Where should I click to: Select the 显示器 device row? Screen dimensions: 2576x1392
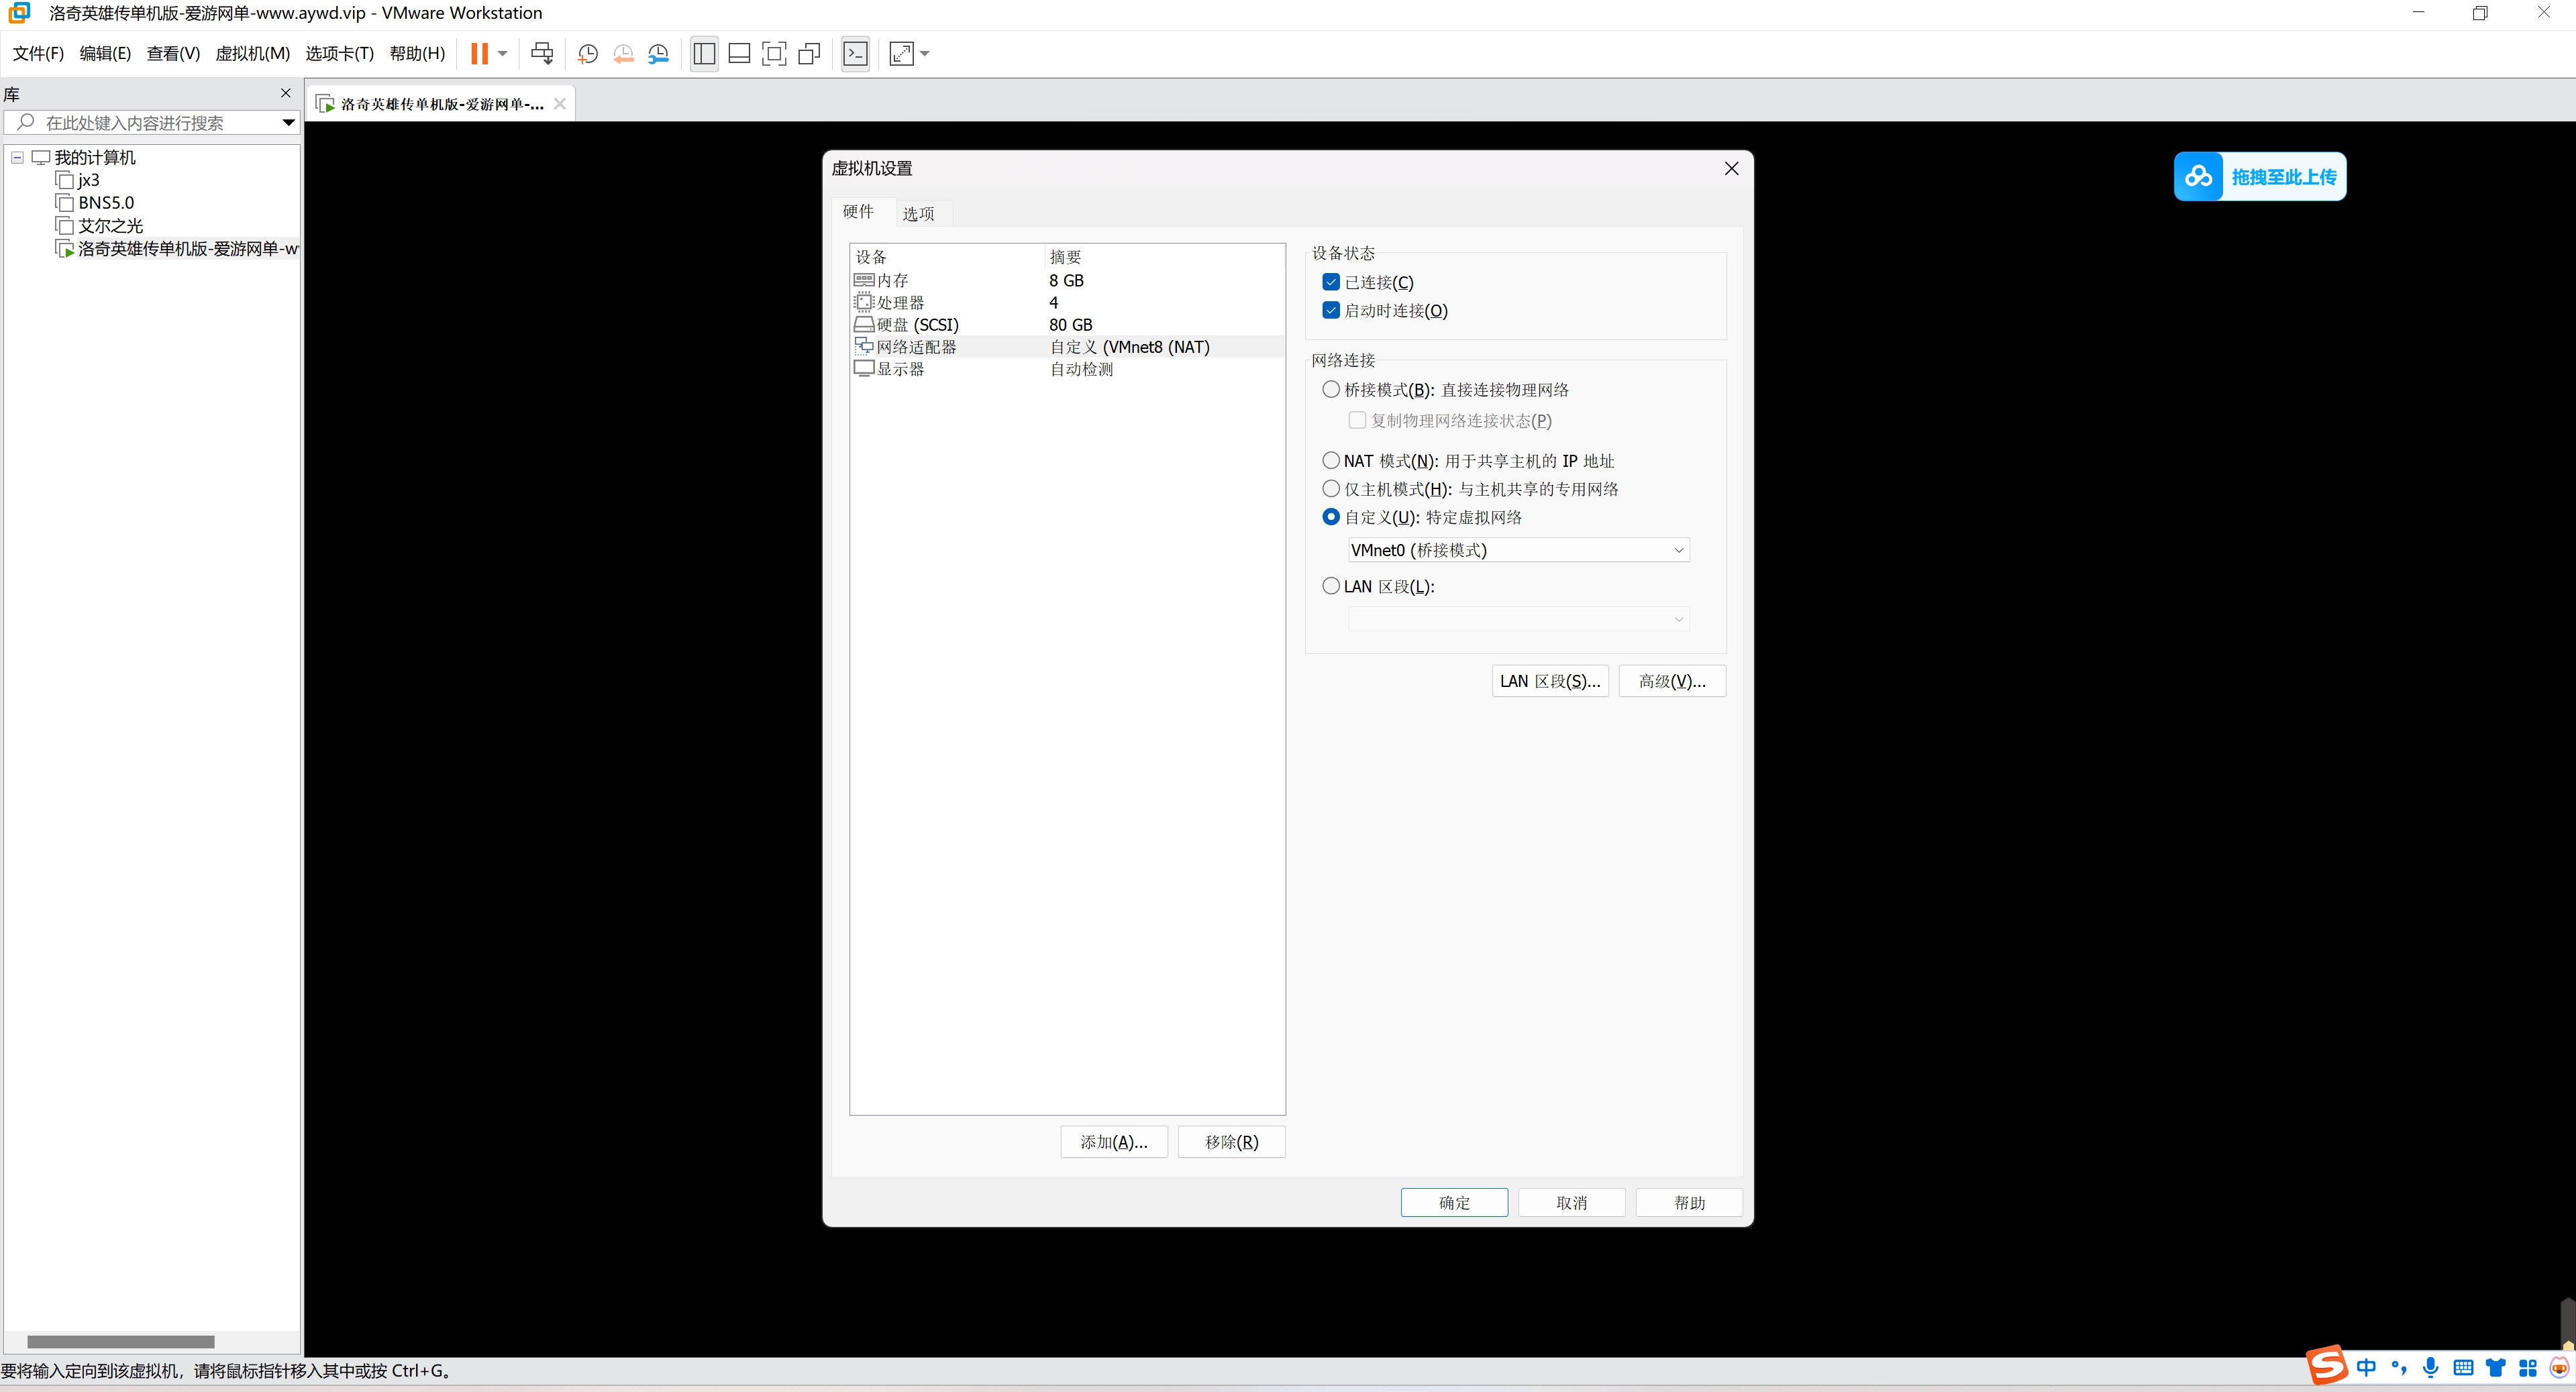[x=1067, y=368]
